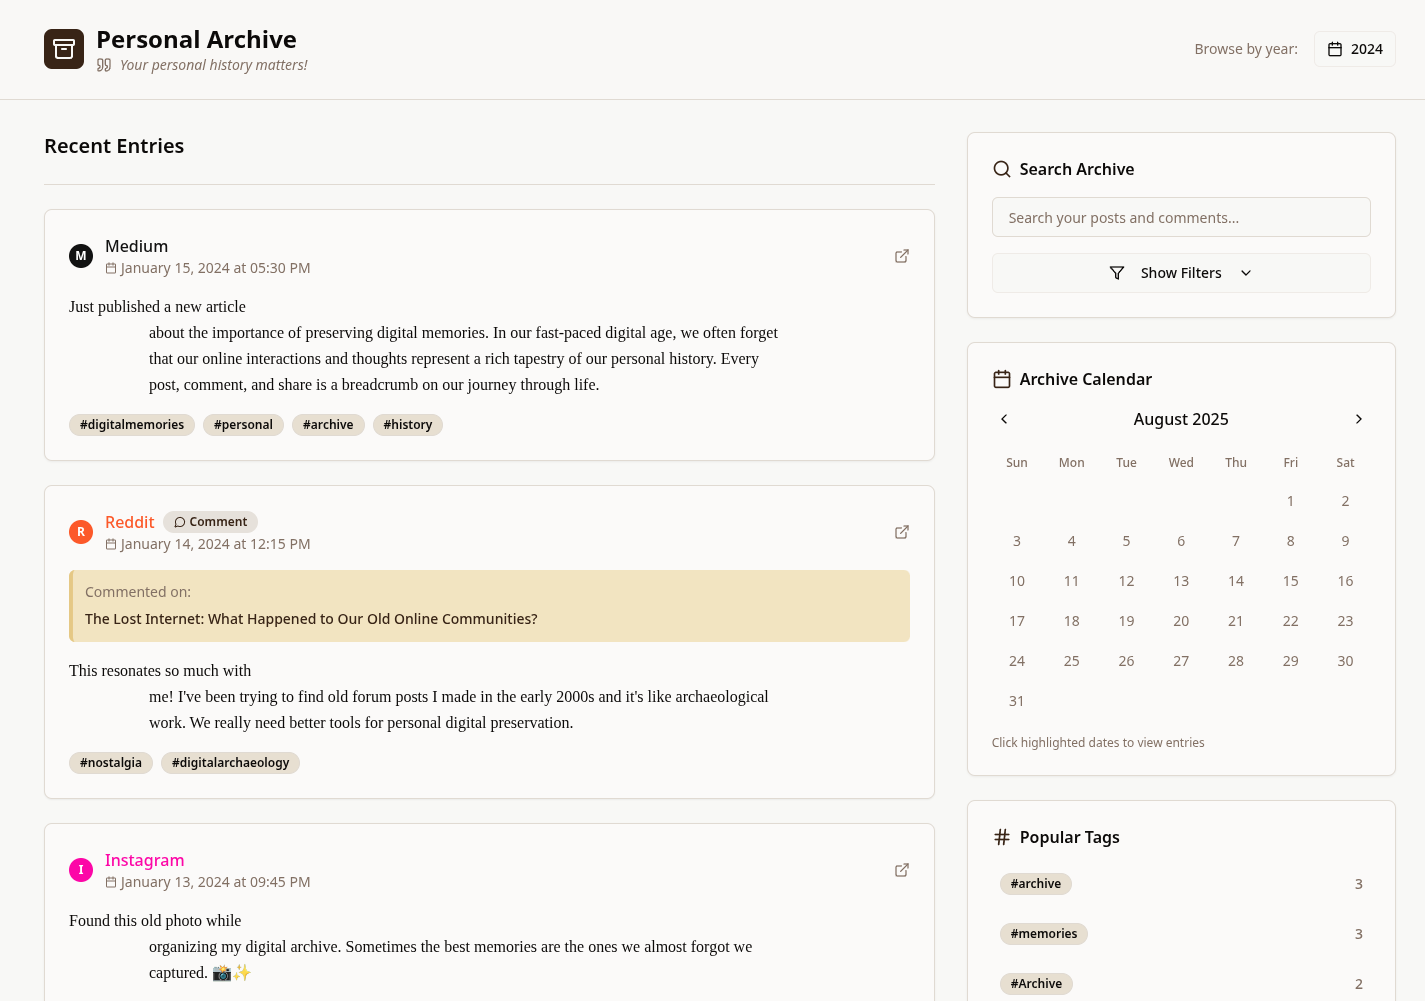The width and height of the screenshot is (1425, 1001).
Task: Expand Show Filters panel
Action: click(x=1181, y=273)
